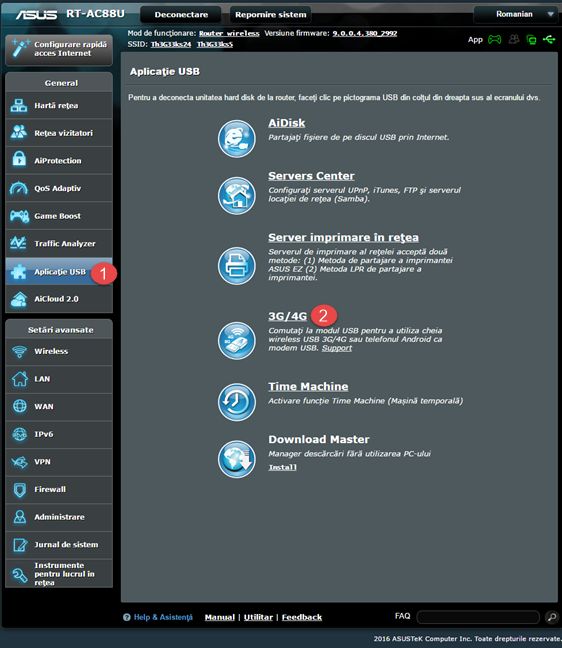Viewport: 562px width, 648px height.
Task: Open Administrare in sidebar
Action: [x=59, y=517]
